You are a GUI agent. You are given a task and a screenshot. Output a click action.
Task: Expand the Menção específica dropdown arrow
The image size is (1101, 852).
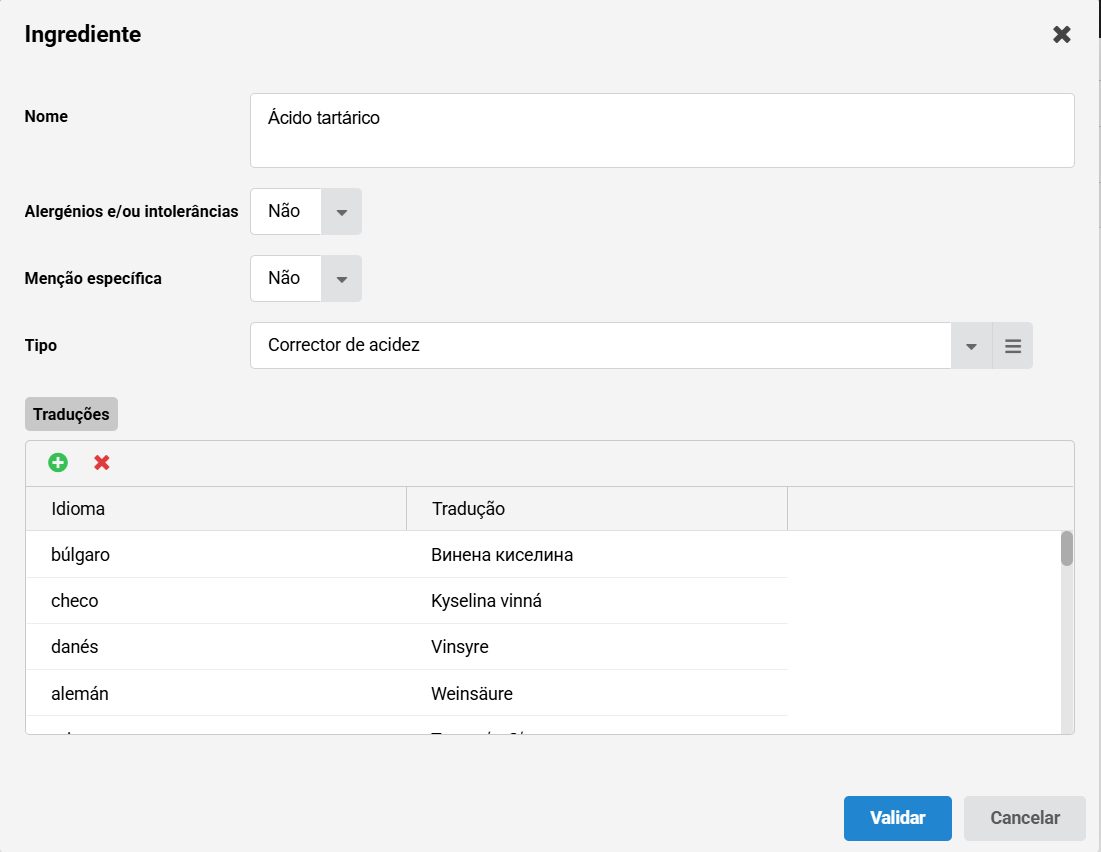coord(341,279)
